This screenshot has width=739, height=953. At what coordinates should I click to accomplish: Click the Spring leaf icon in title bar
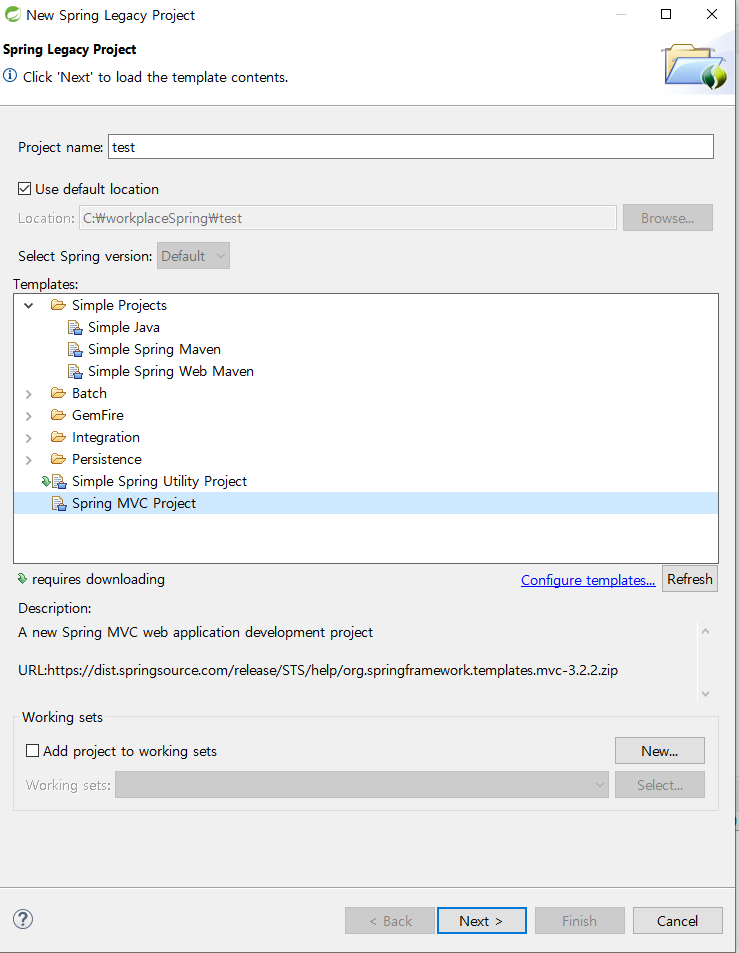click(x=13, y=15)
